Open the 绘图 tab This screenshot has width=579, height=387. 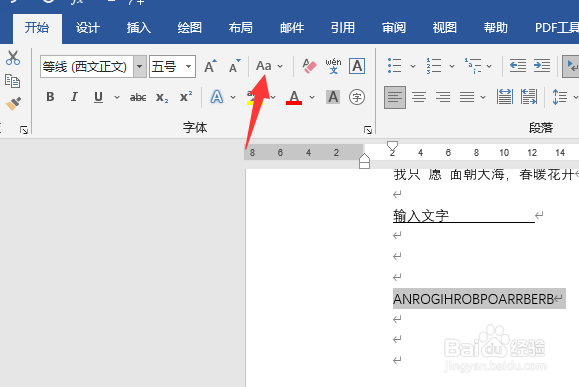(189, 28)
